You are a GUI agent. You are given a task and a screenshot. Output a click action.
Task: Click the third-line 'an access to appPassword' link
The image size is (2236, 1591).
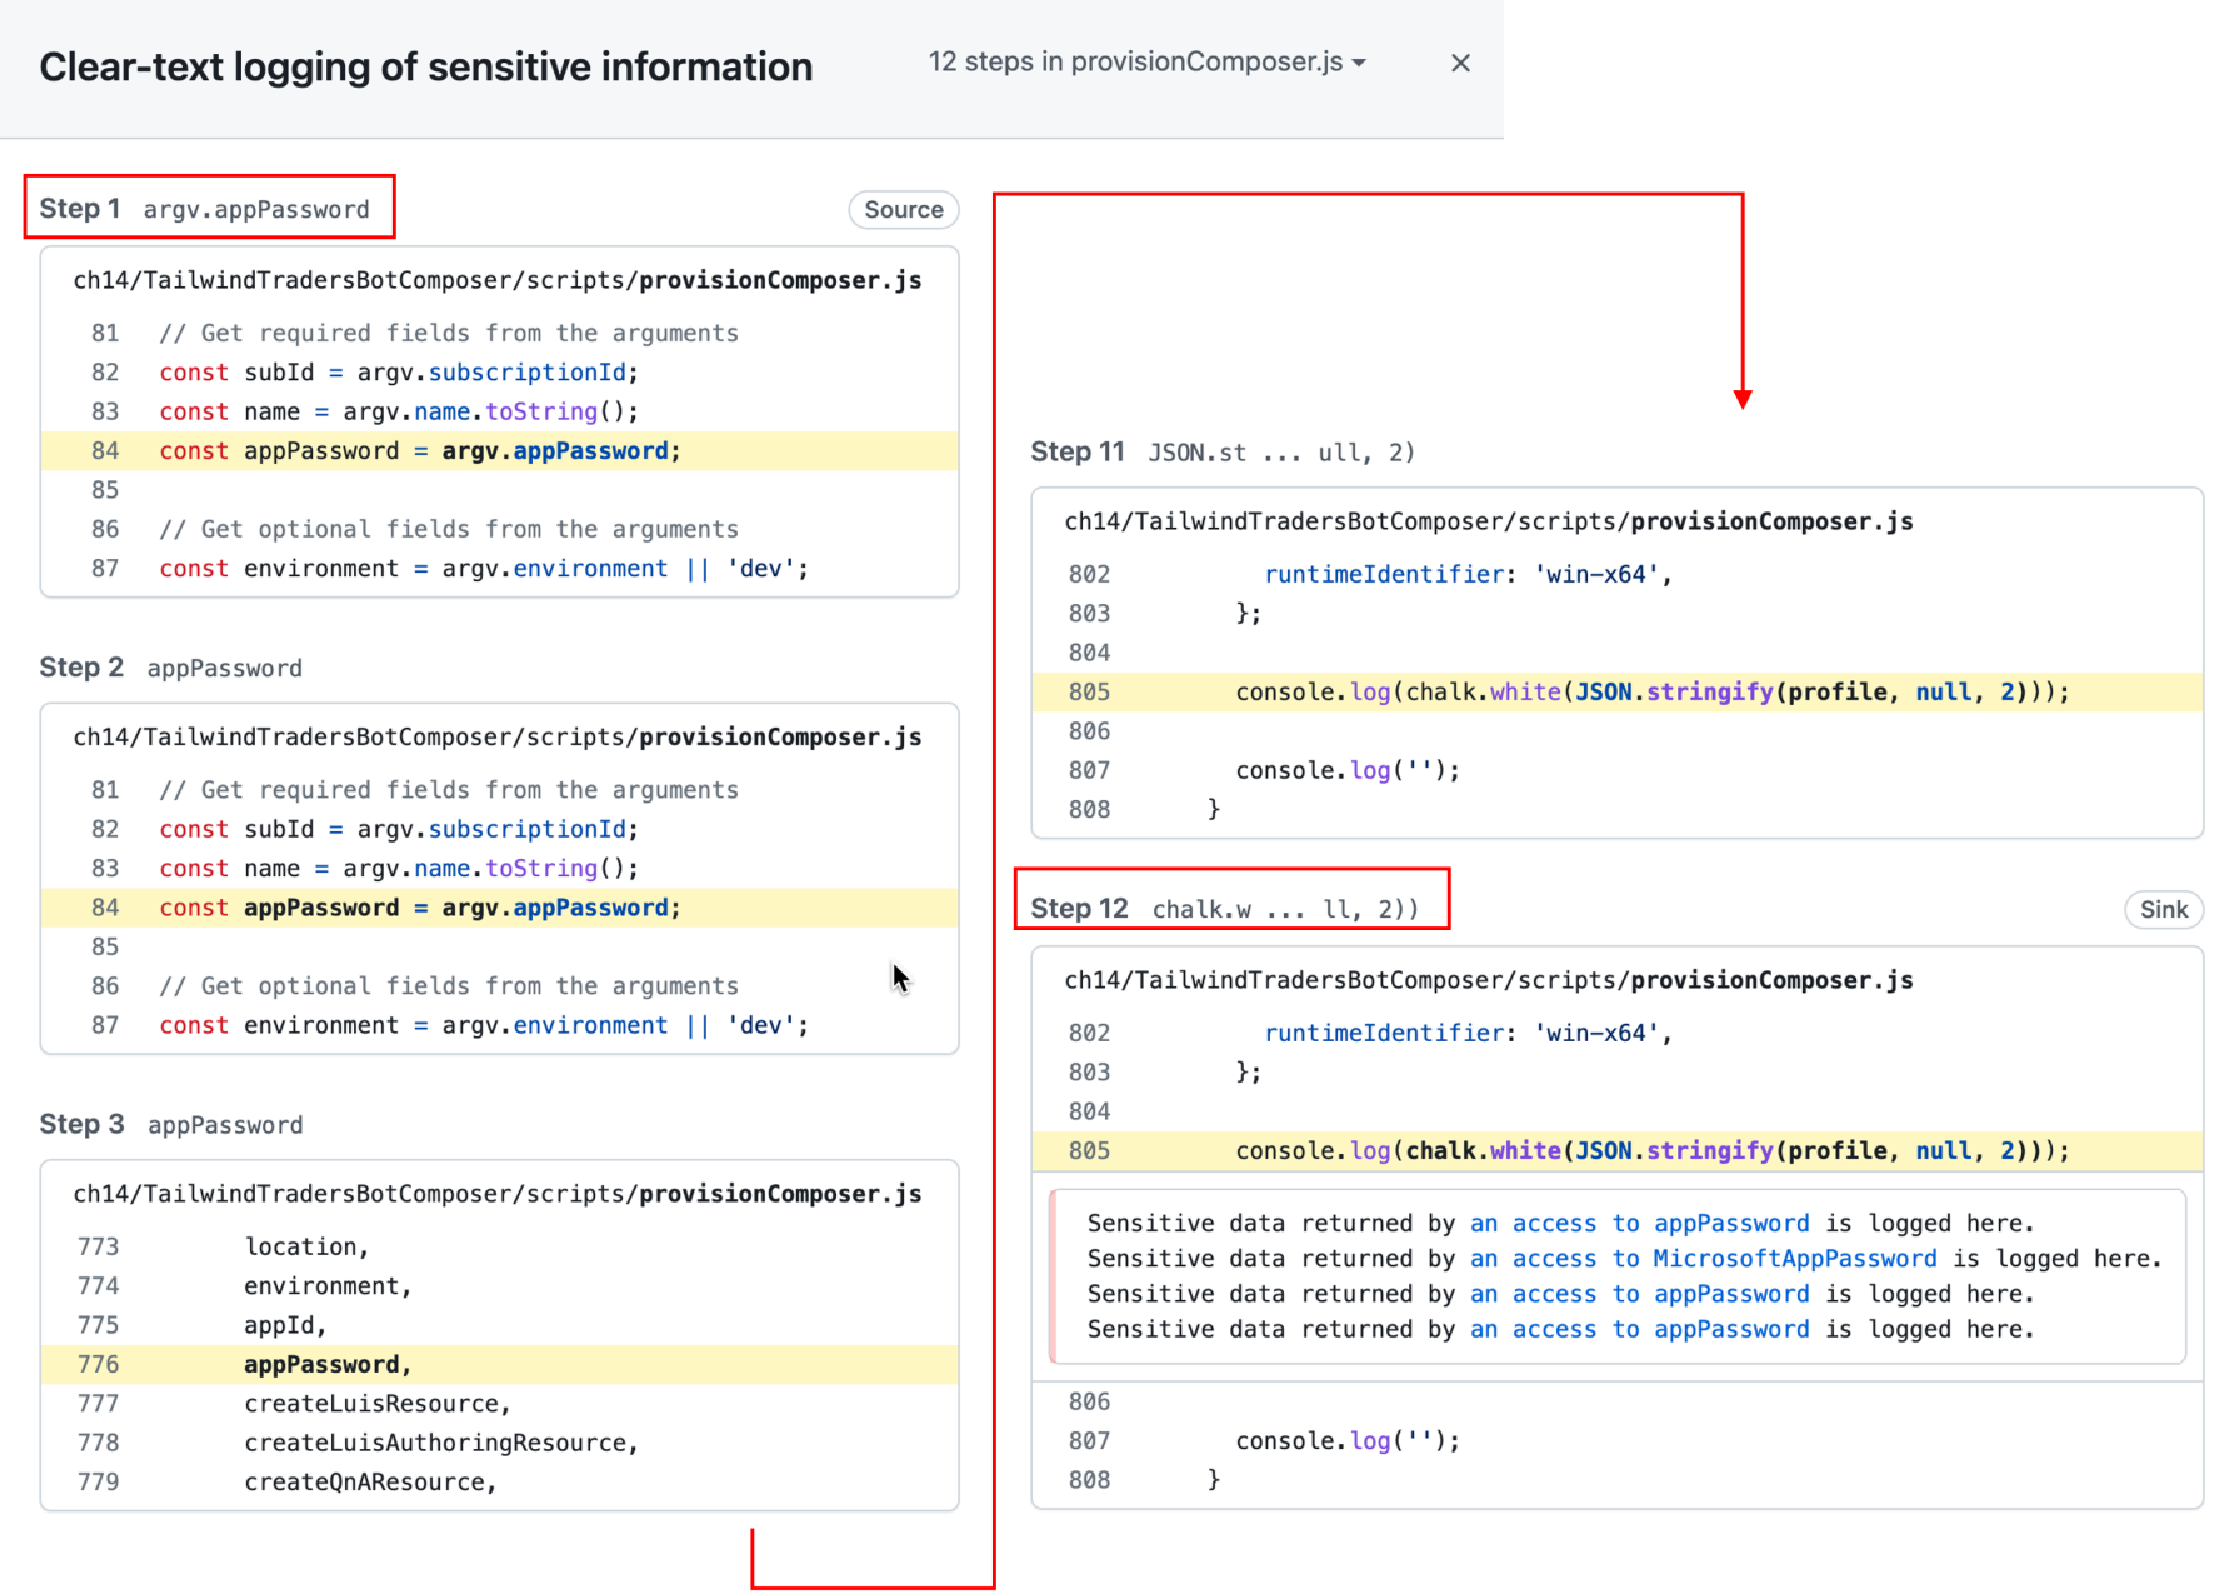[x=1639, y=1294]
